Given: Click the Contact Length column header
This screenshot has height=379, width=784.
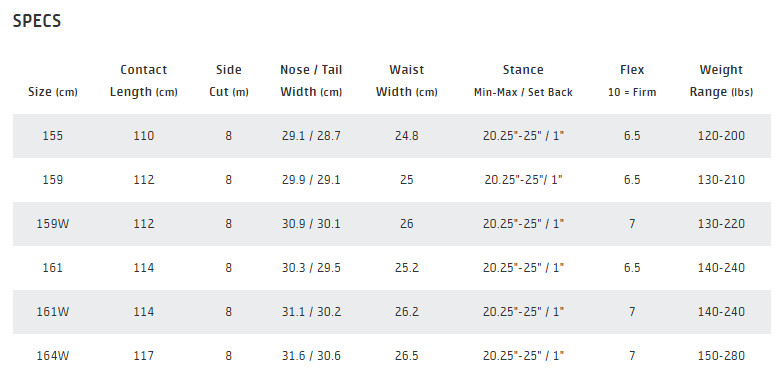Looking at the screenshot, I should click(x=144, y=80).
